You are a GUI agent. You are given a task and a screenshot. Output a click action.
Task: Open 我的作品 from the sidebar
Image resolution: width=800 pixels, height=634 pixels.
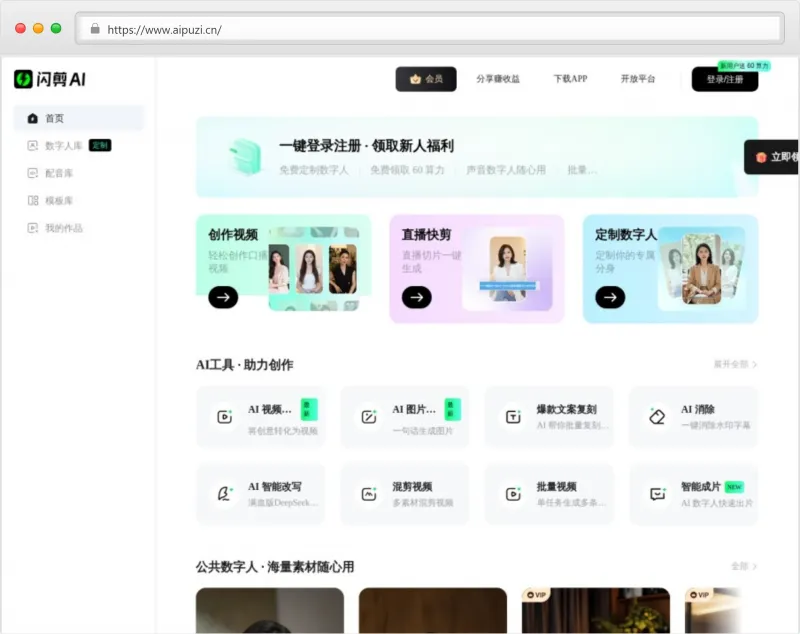pos(32,227)
